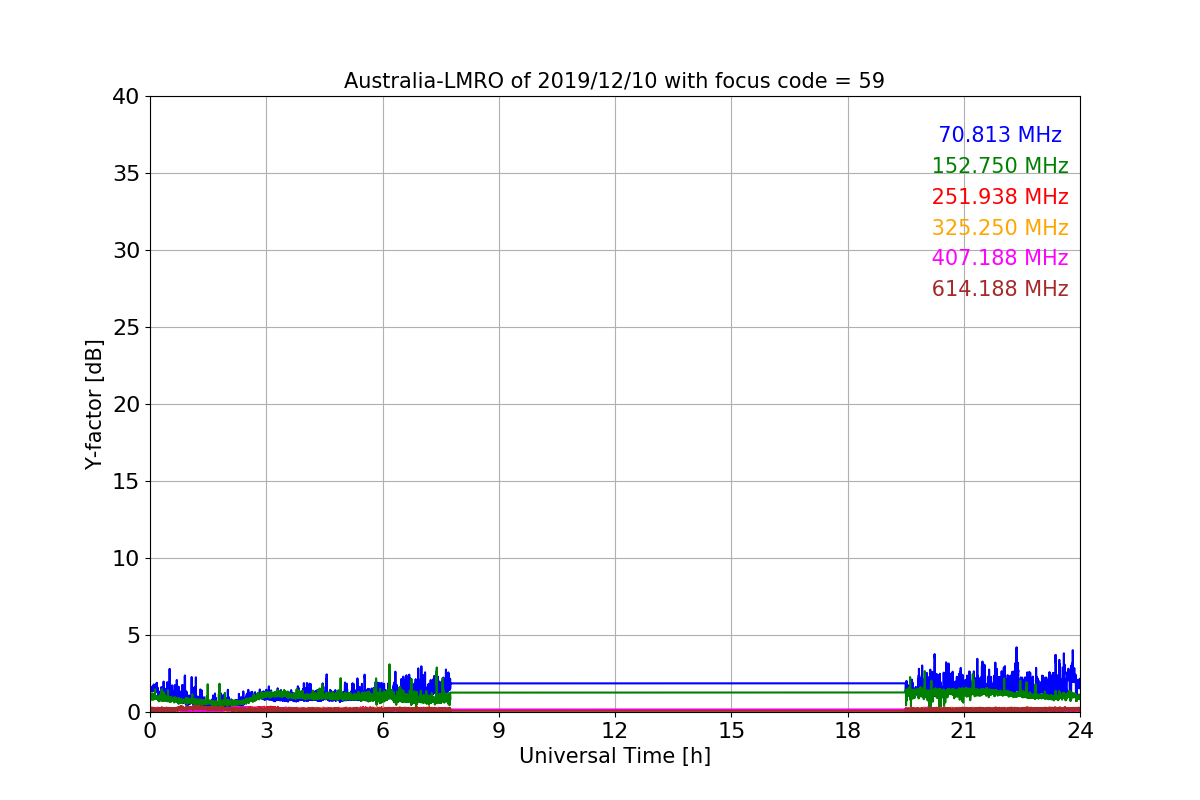Select the 325.250 MHz legend label

1000,228
